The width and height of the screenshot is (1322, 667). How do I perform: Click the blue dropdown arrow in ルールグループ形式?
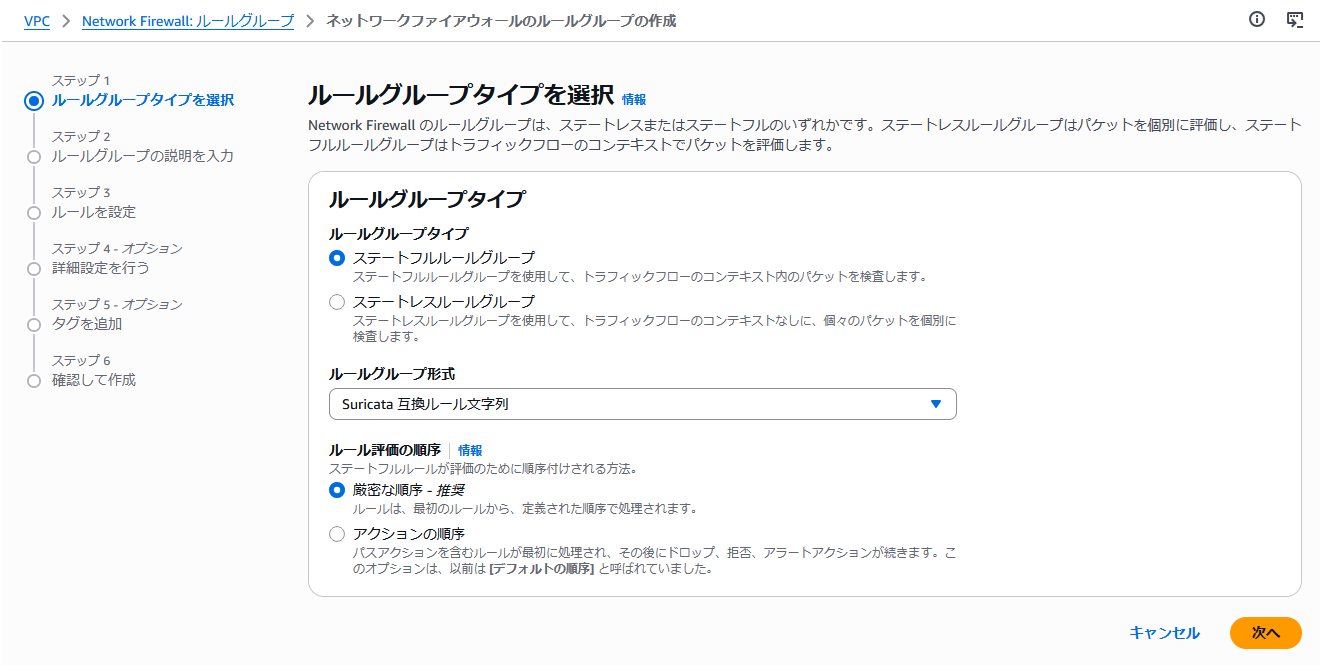[936, 404]
